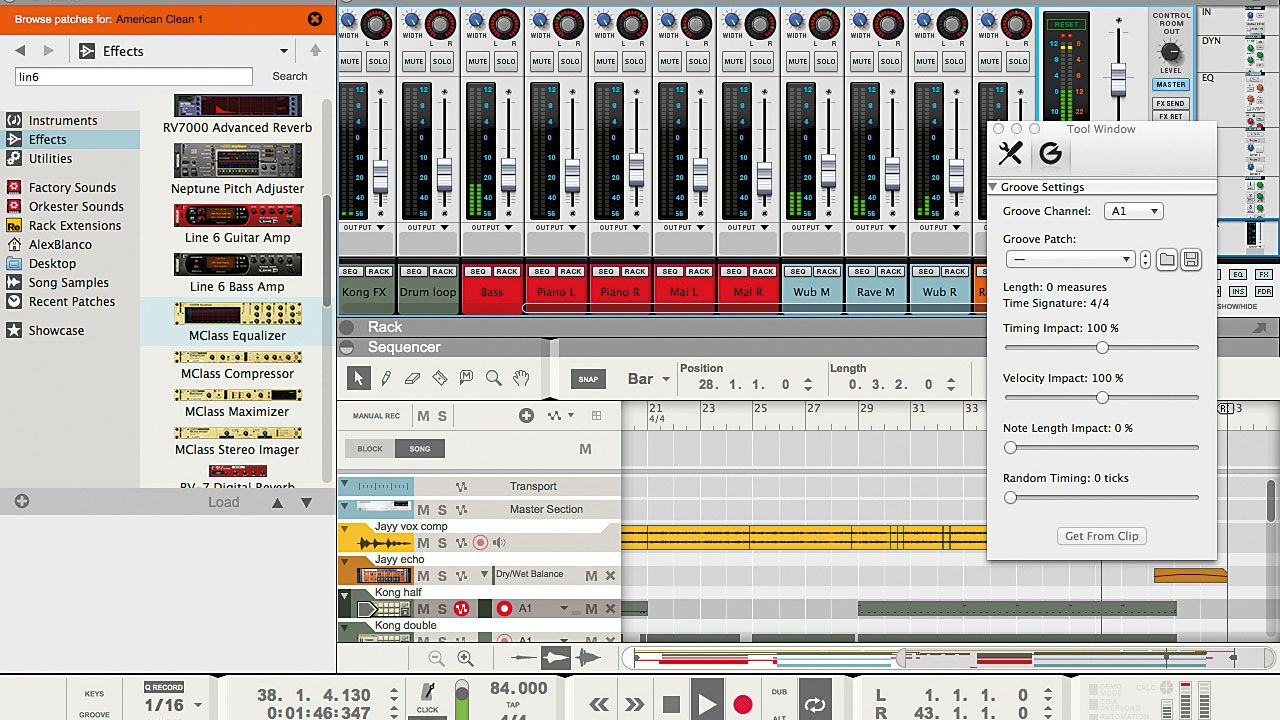Switch to SONG mode
Viewport: 1280px width, 720px height.
(x=419, y=449)
